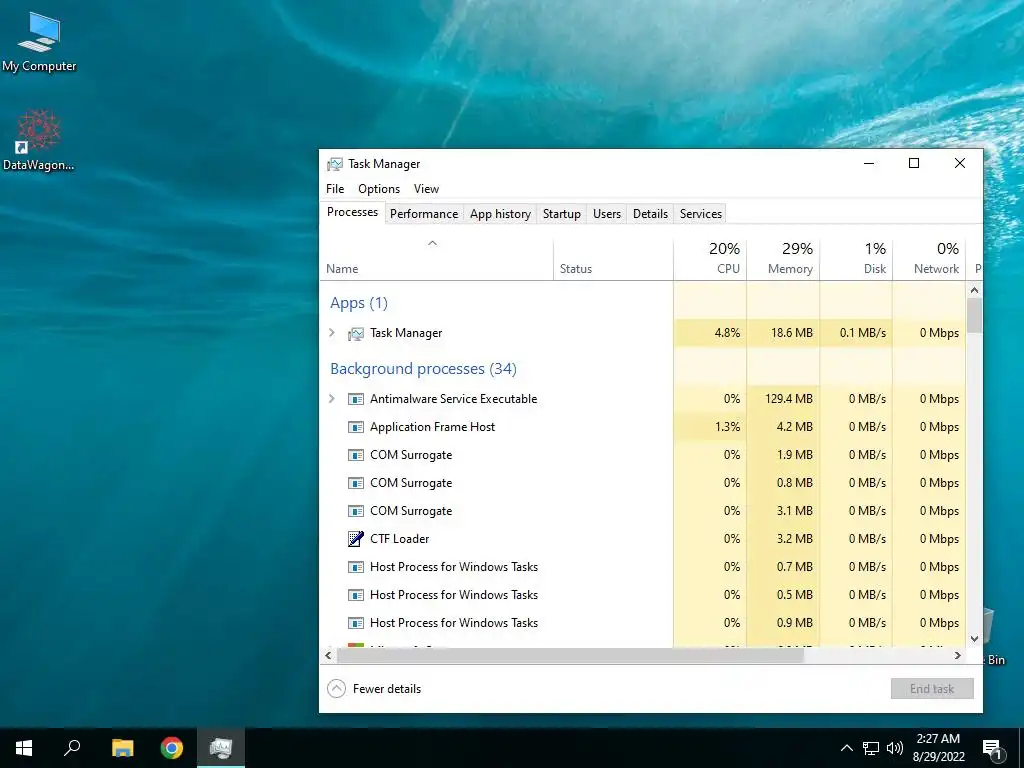Open the network status tray icon
Viewport: 1024px width, 768px height.
(x=871, y=748)
